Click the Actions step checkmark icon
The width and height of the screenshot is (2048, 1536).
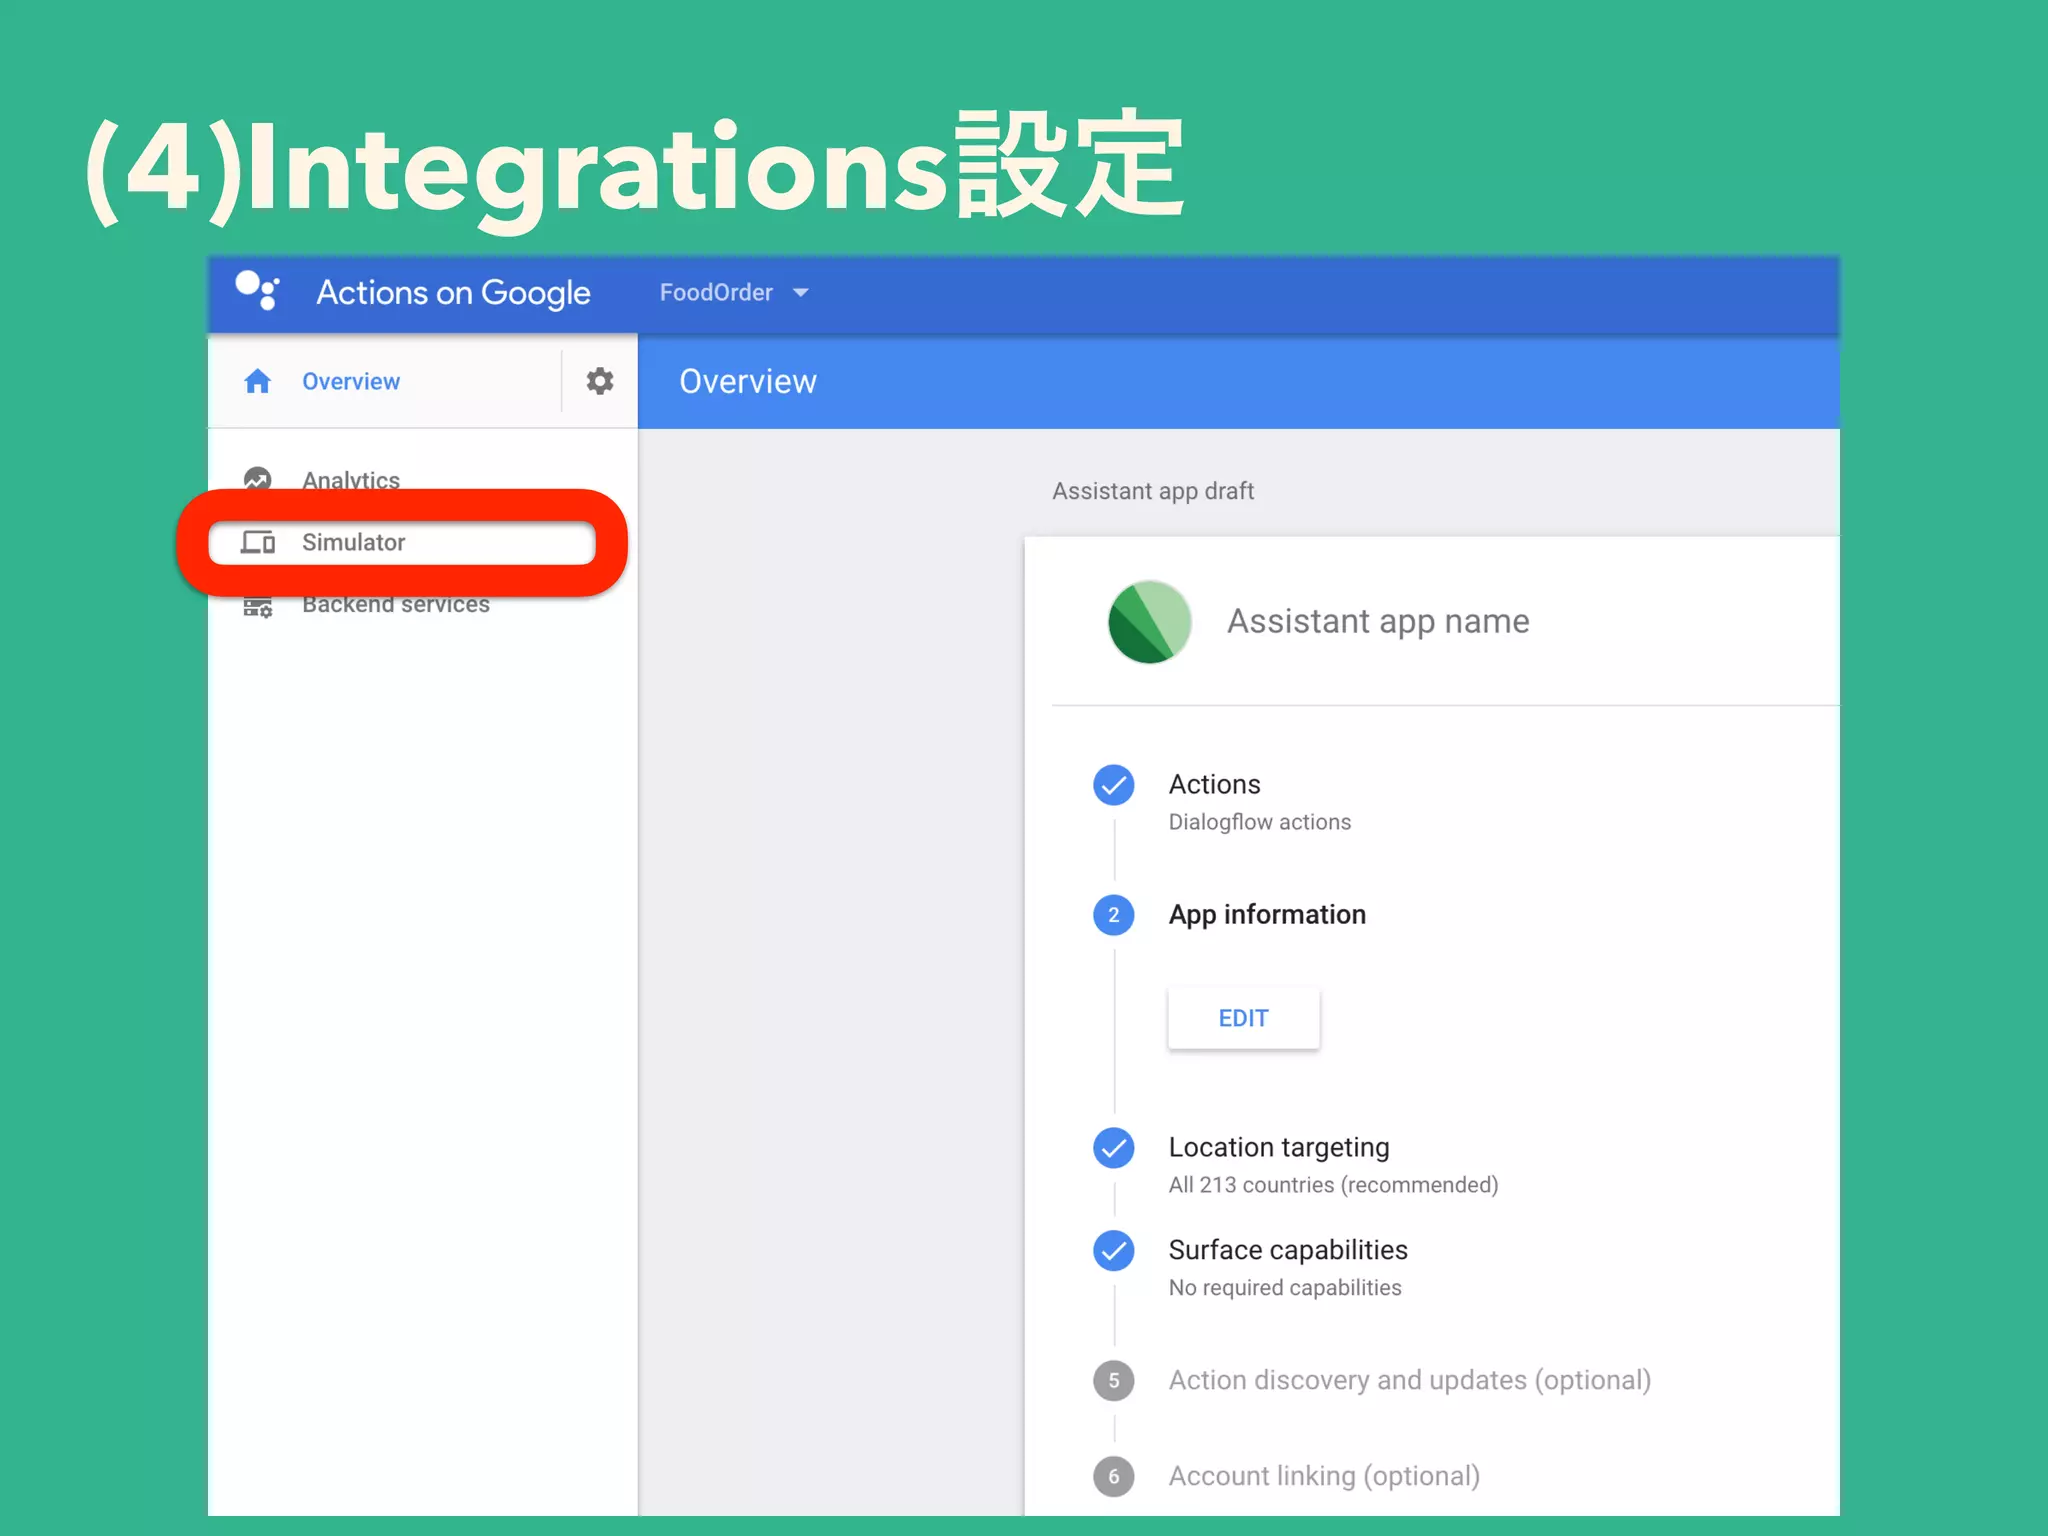click(x=1113, y=785)
